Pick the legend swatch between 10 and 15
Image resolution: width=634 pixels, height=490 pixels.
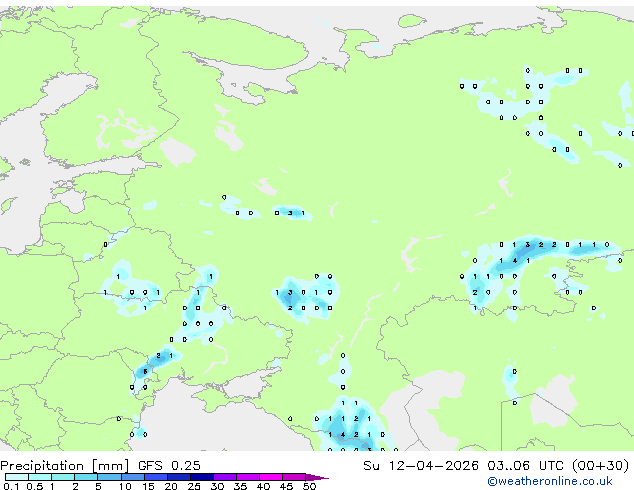[132, 477]
